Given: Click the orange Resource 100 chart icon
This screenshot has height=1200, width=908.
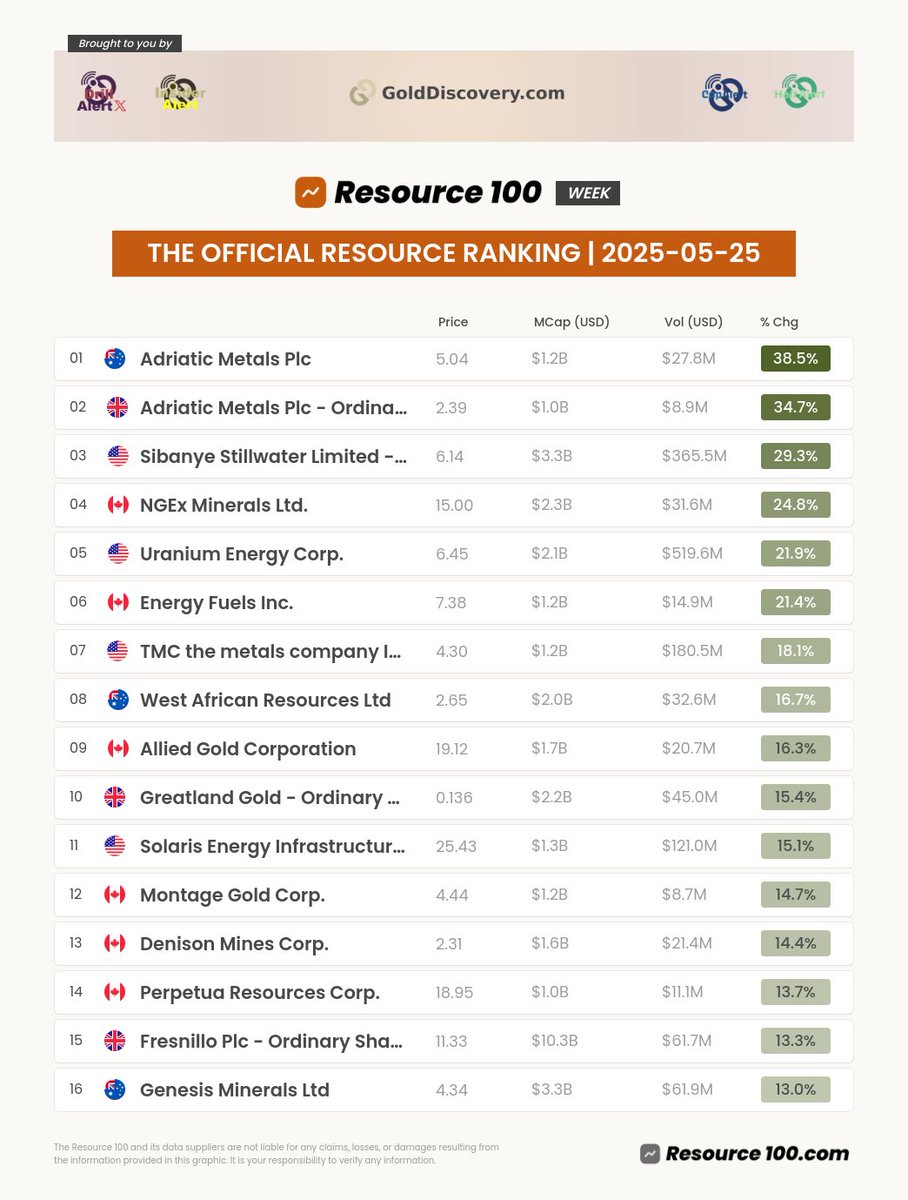Looking at the screenshot, I should click(x=311, y=192).
